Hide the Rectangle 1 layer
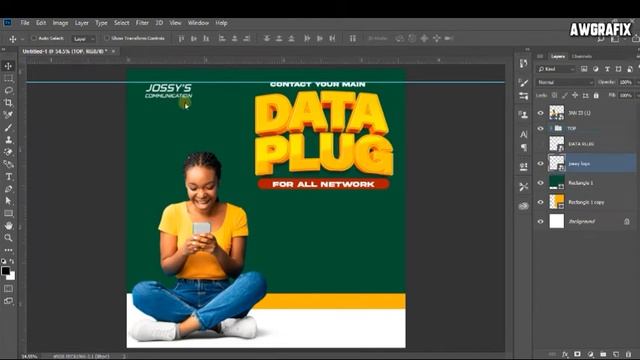The image size is (640, 360). click(x=540, y=183)
